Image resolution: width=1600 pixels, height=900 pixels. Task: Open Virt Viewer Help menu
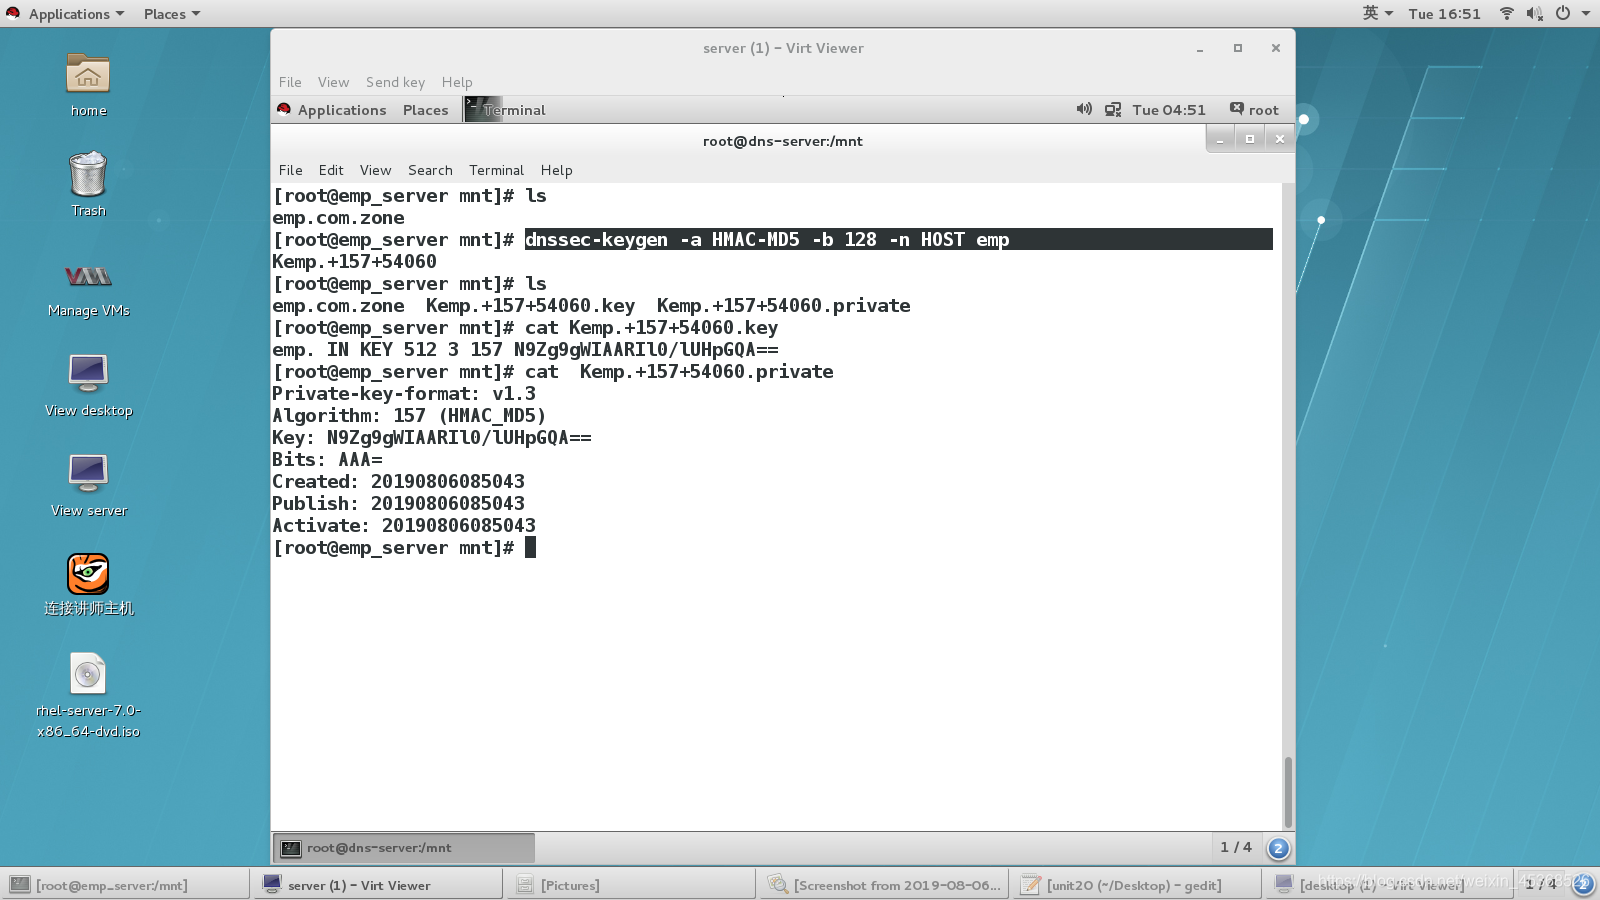(x=457, y=82)
